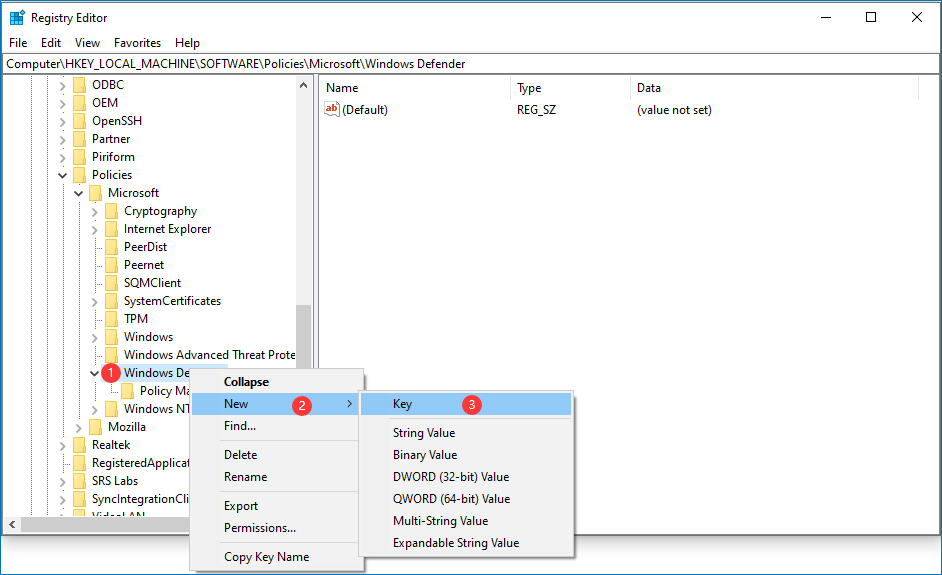Expand the Internet Explorer key
Viewport: 942px width, 575px height.
tap(94, 230)
